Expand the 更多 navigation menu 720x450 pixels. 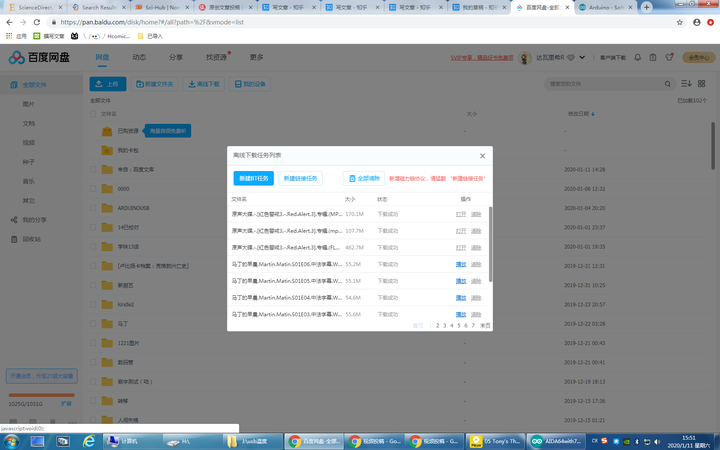point(256,57)
